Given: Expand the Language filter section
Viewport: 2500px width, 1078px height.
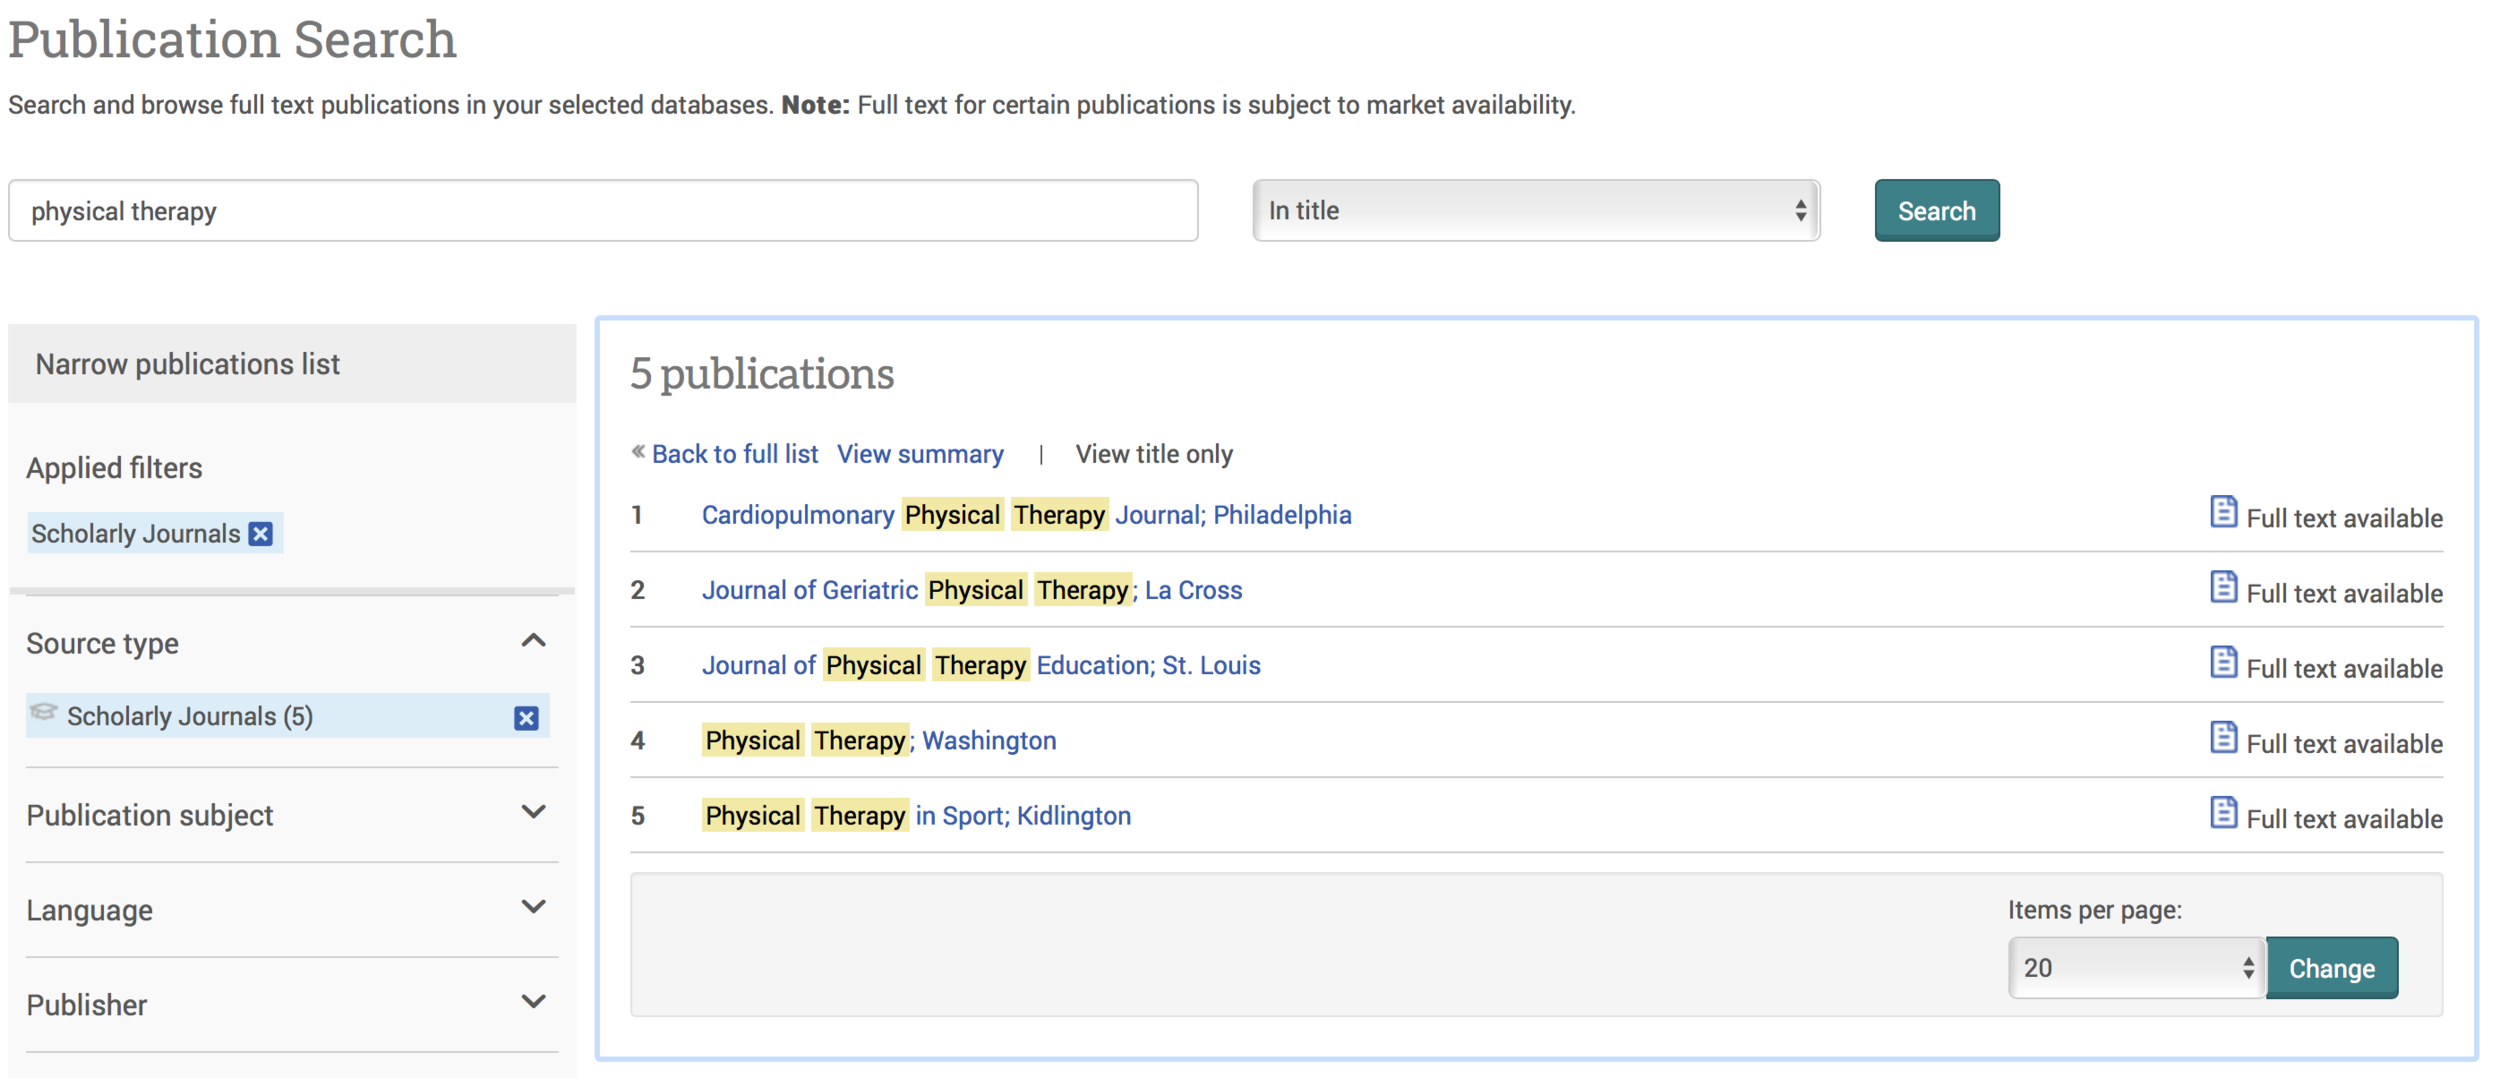Looking at the screenshot, I should 534,907.
